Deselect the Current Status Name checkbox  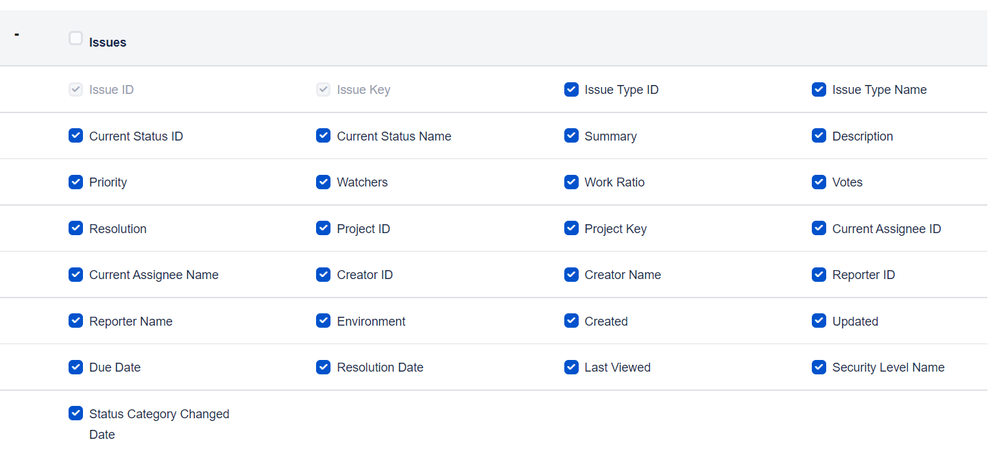pyautogui.click(x=323, y=136)
